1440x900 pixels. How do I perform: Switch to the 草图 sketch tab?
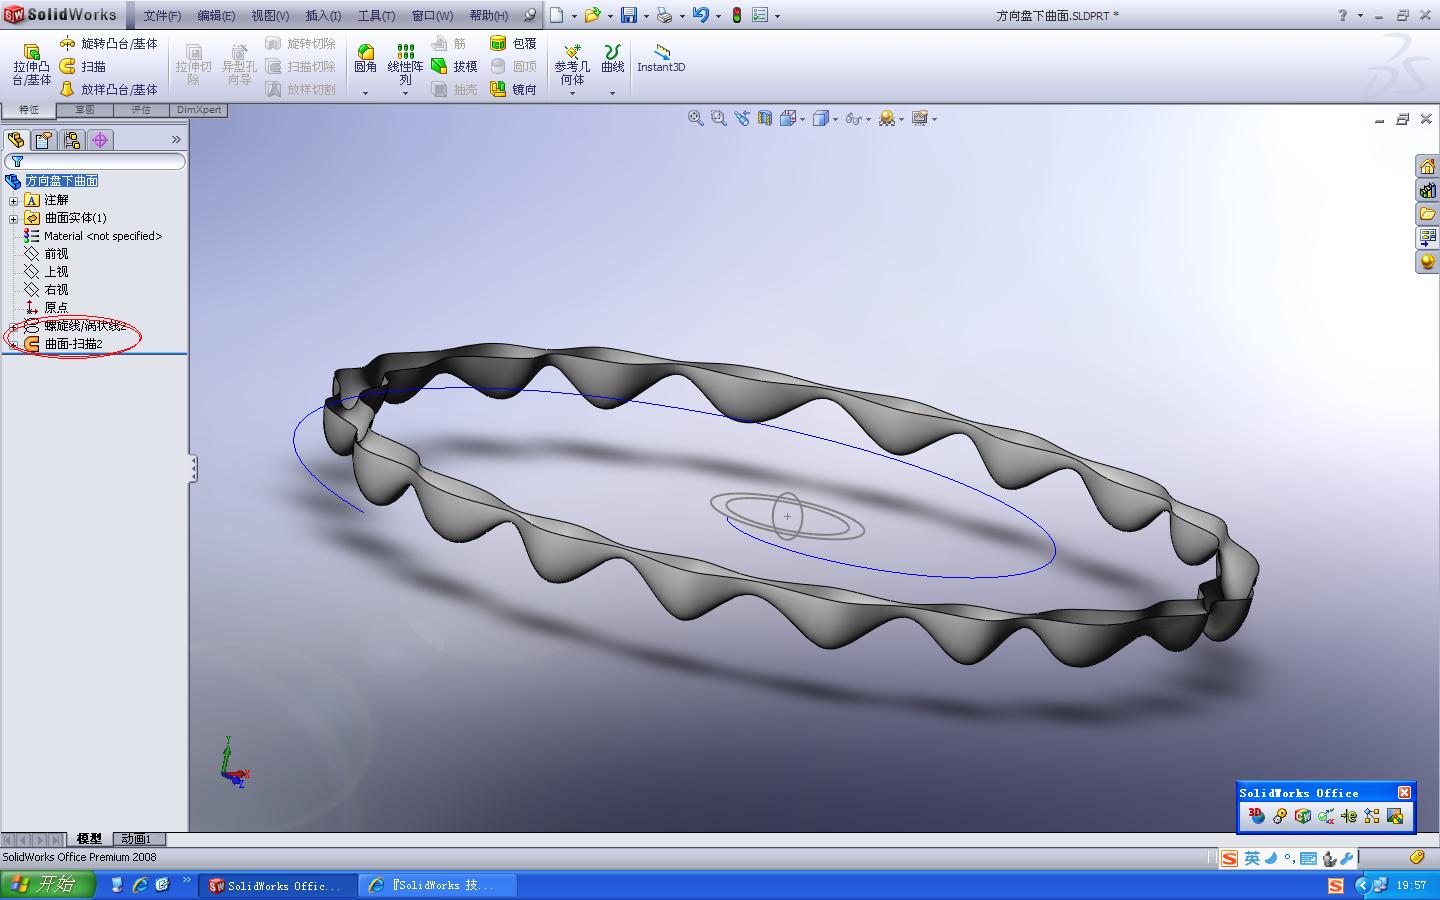point(85,110)
